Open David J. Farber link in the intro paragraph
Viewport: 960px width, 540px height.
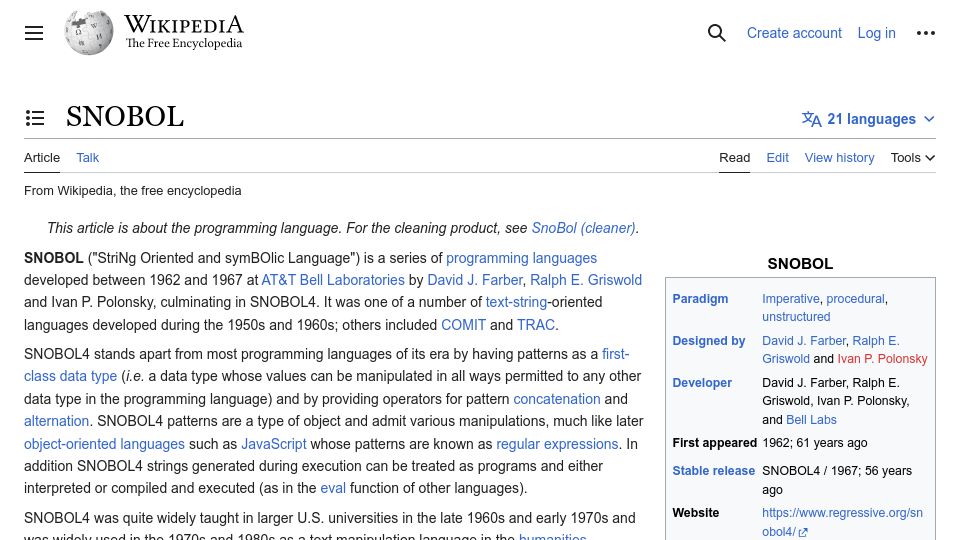pyautogui.click(x=474, y=280)
